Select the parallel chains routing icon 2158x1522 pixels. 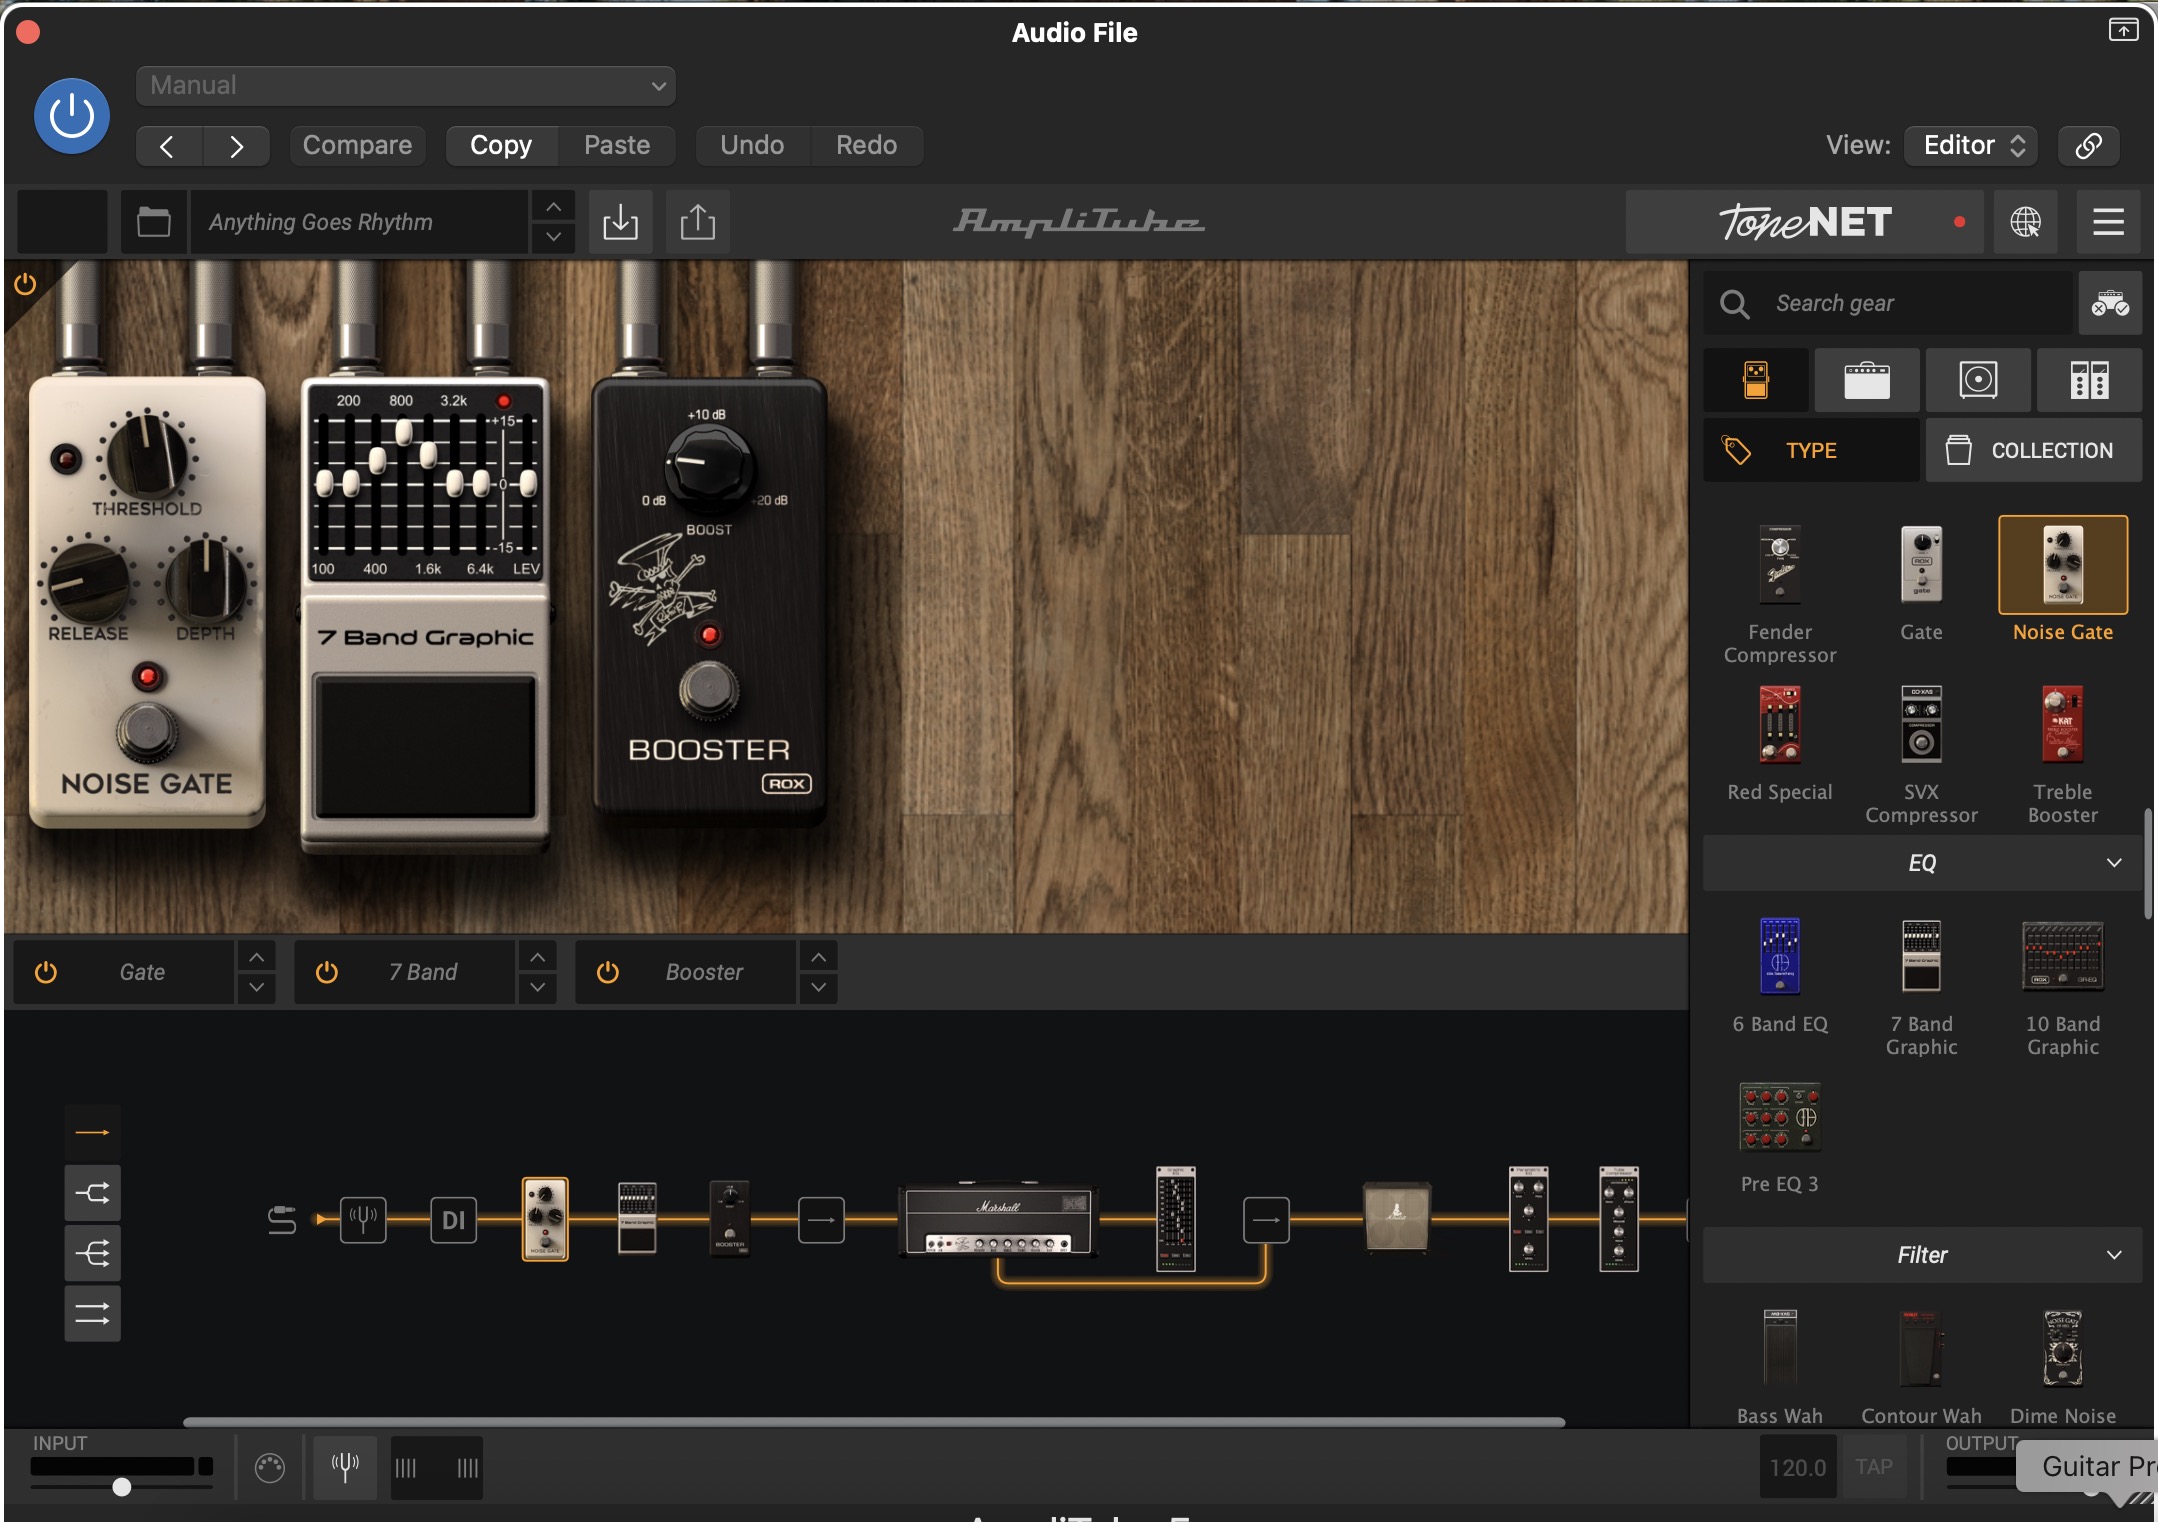pos(93,1313)
